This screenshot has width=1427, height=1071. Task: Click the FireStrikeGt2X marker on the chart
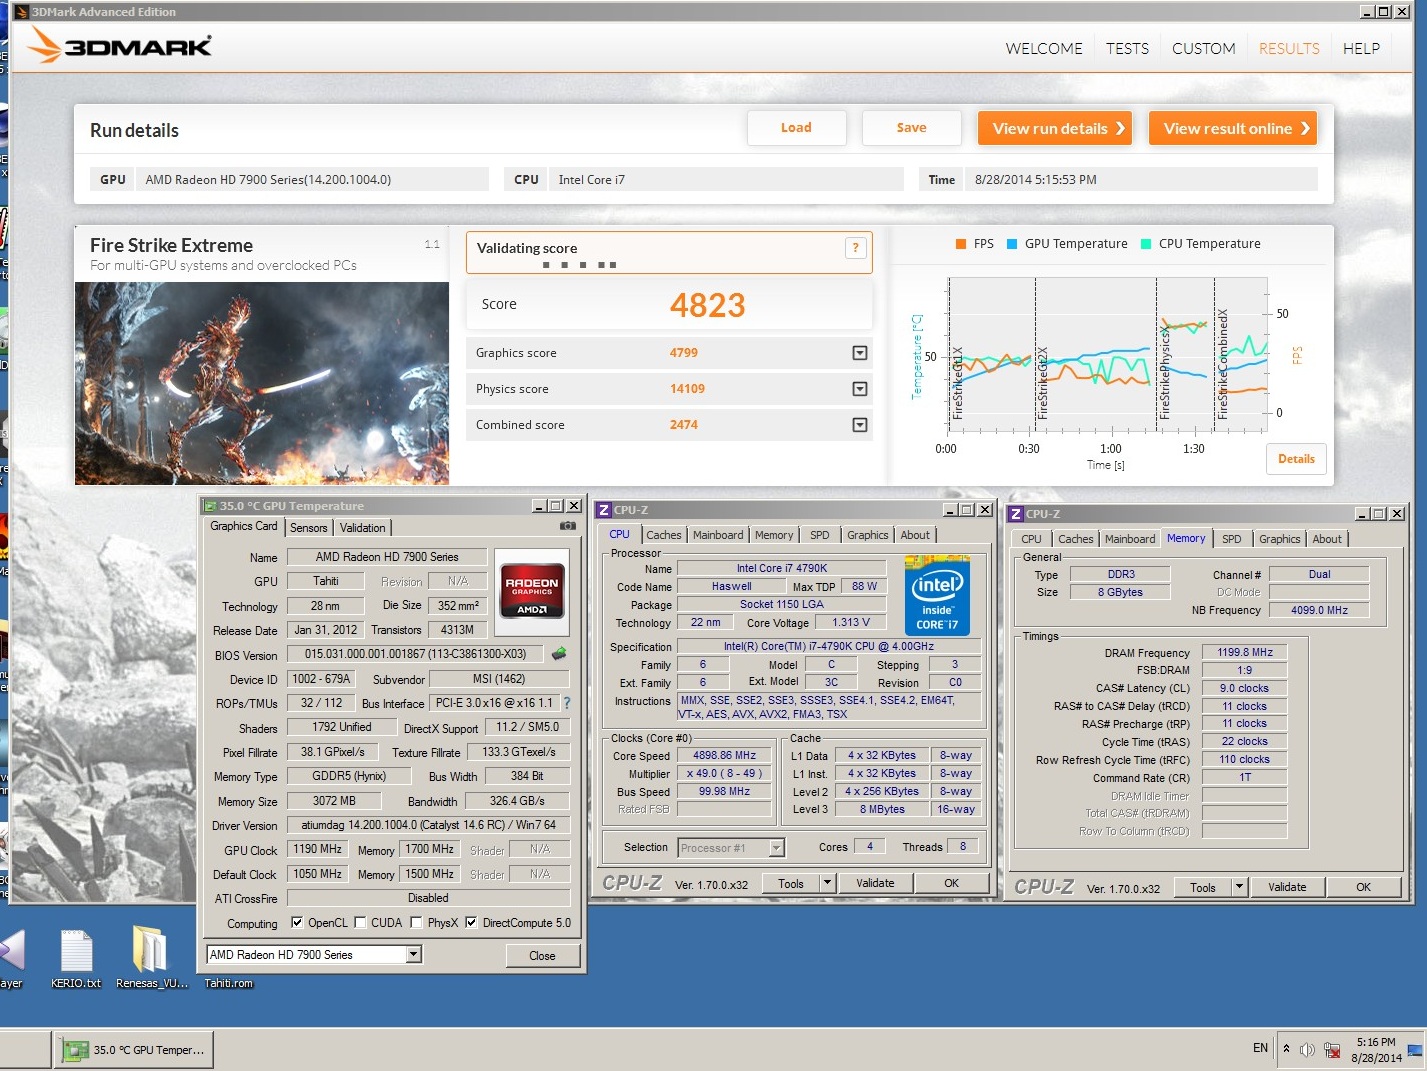click(1042, 383)
